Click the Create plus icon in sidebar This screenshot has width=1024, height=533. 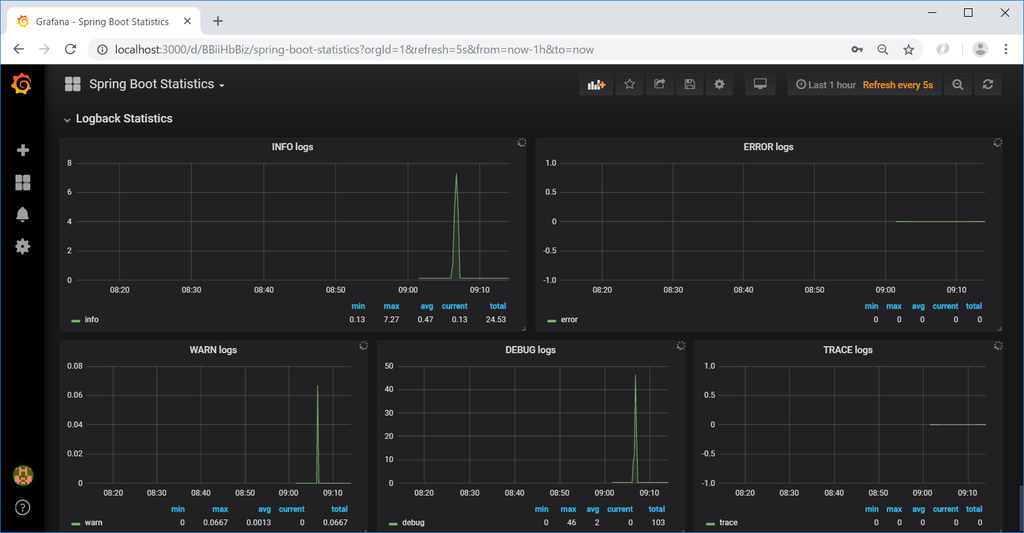pos(23,150)
